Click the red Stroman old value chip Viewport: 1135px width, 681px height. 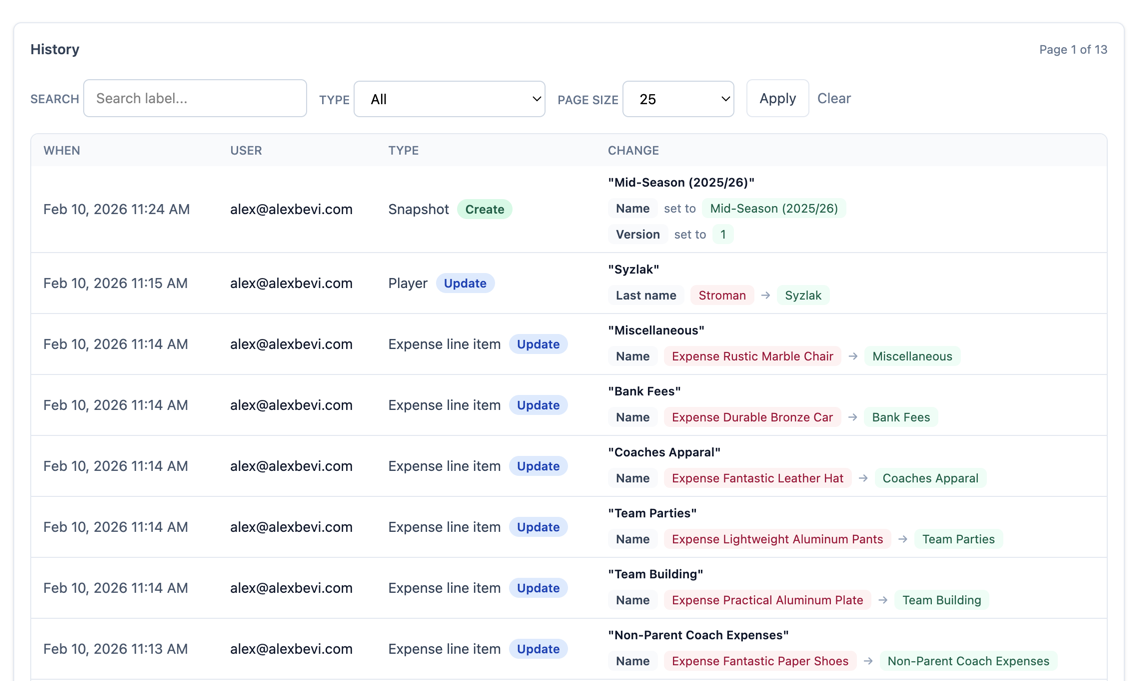(x=722, y=296)
